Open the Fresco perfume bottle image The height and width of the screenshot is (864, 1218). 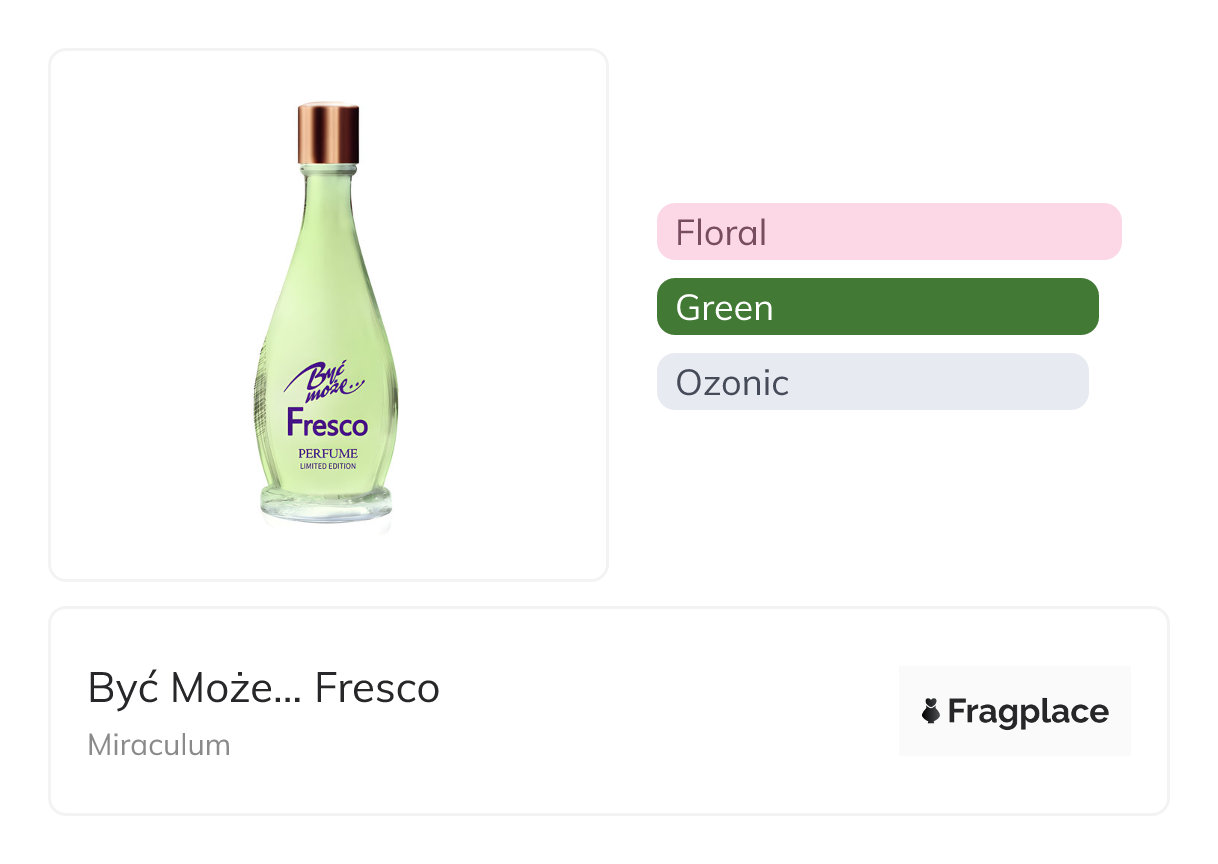[328, 315]
